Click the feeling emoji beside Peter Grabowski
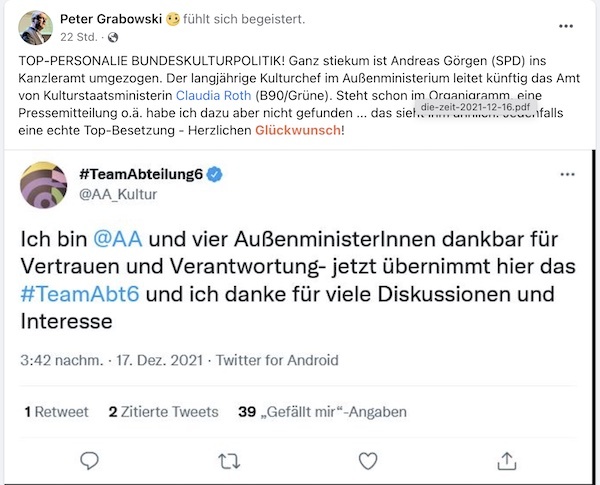This screenshot has width=600, height=485. point(174,20)
